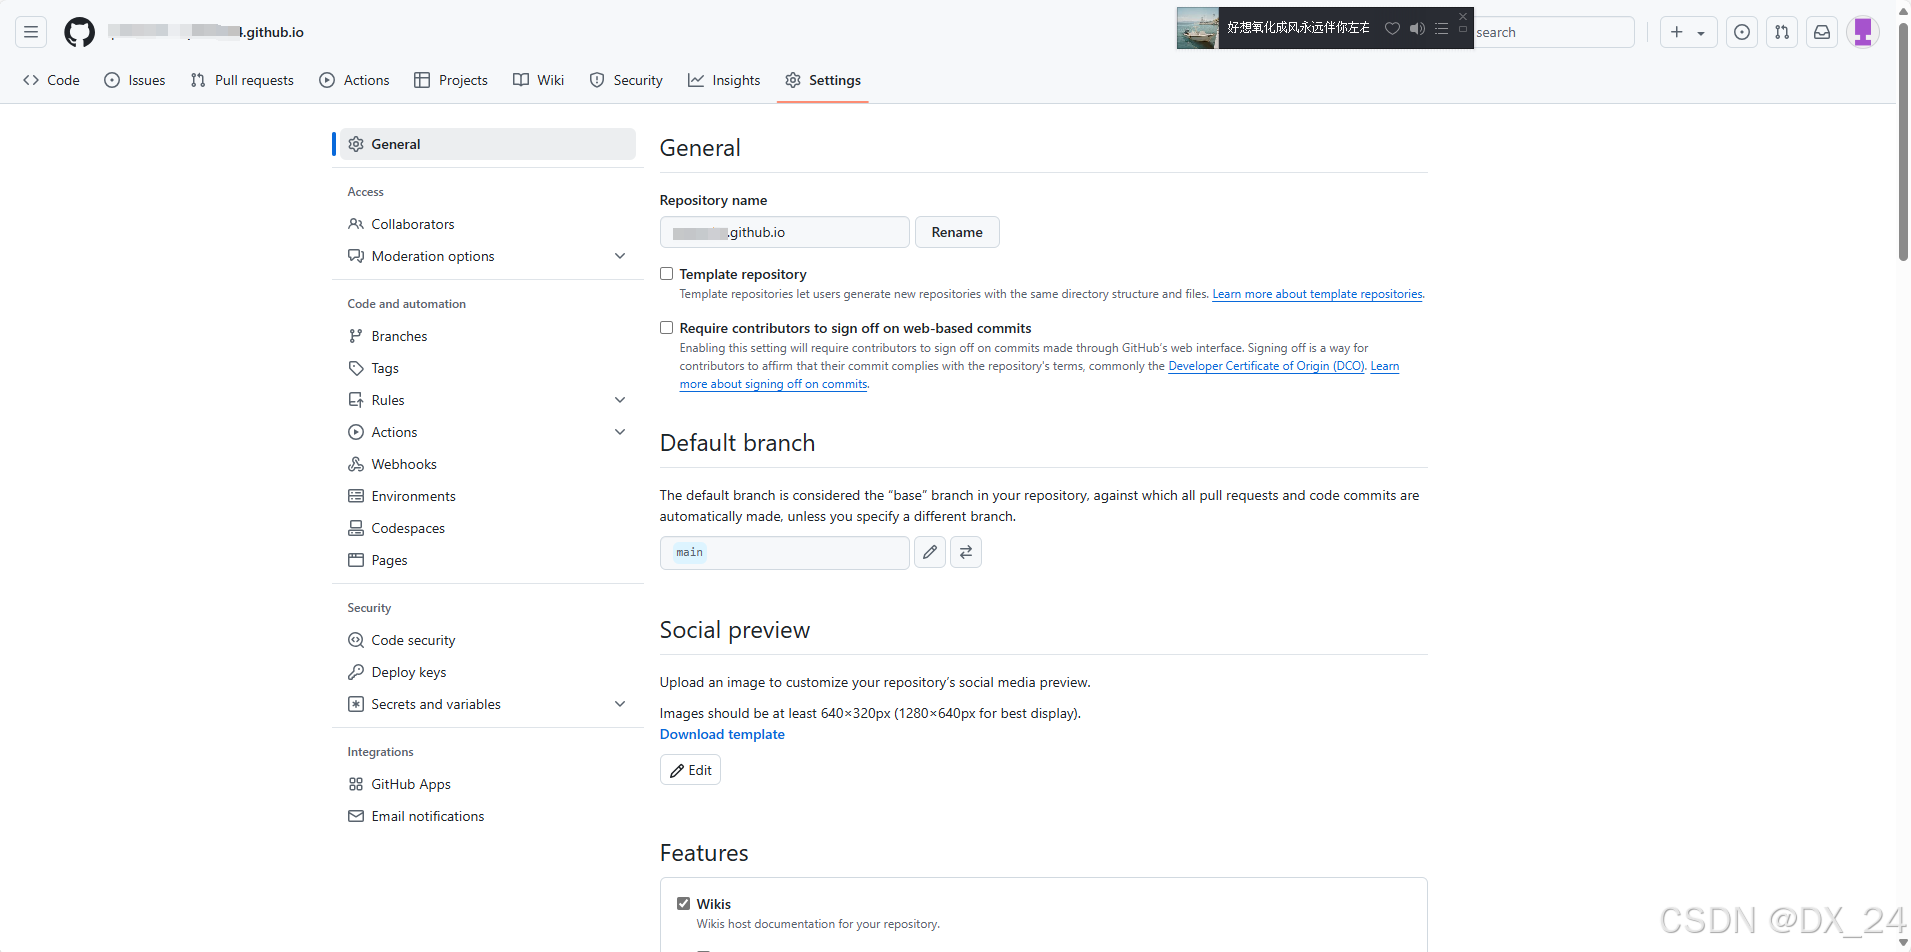Switch to the Code tab
The height and width of the screenshot is (952, 1911).
point(51,80)
